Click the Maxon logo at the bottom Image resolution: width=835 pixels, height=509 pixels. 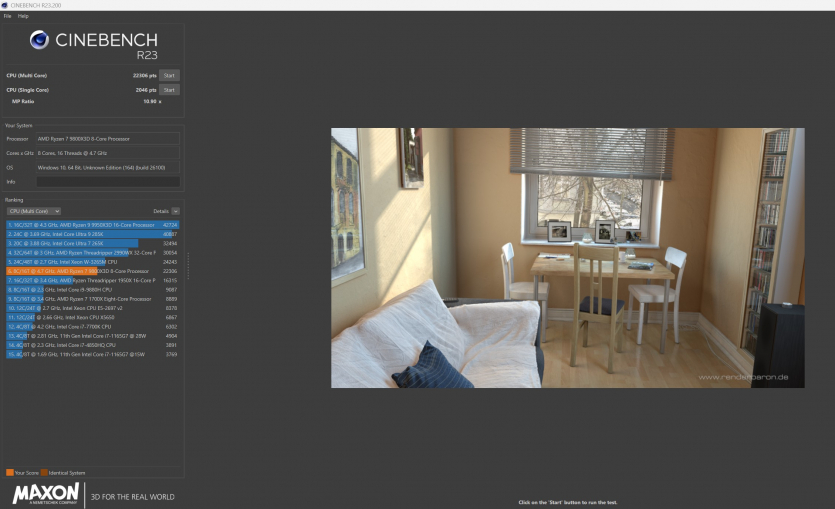[x=46, y=495]
